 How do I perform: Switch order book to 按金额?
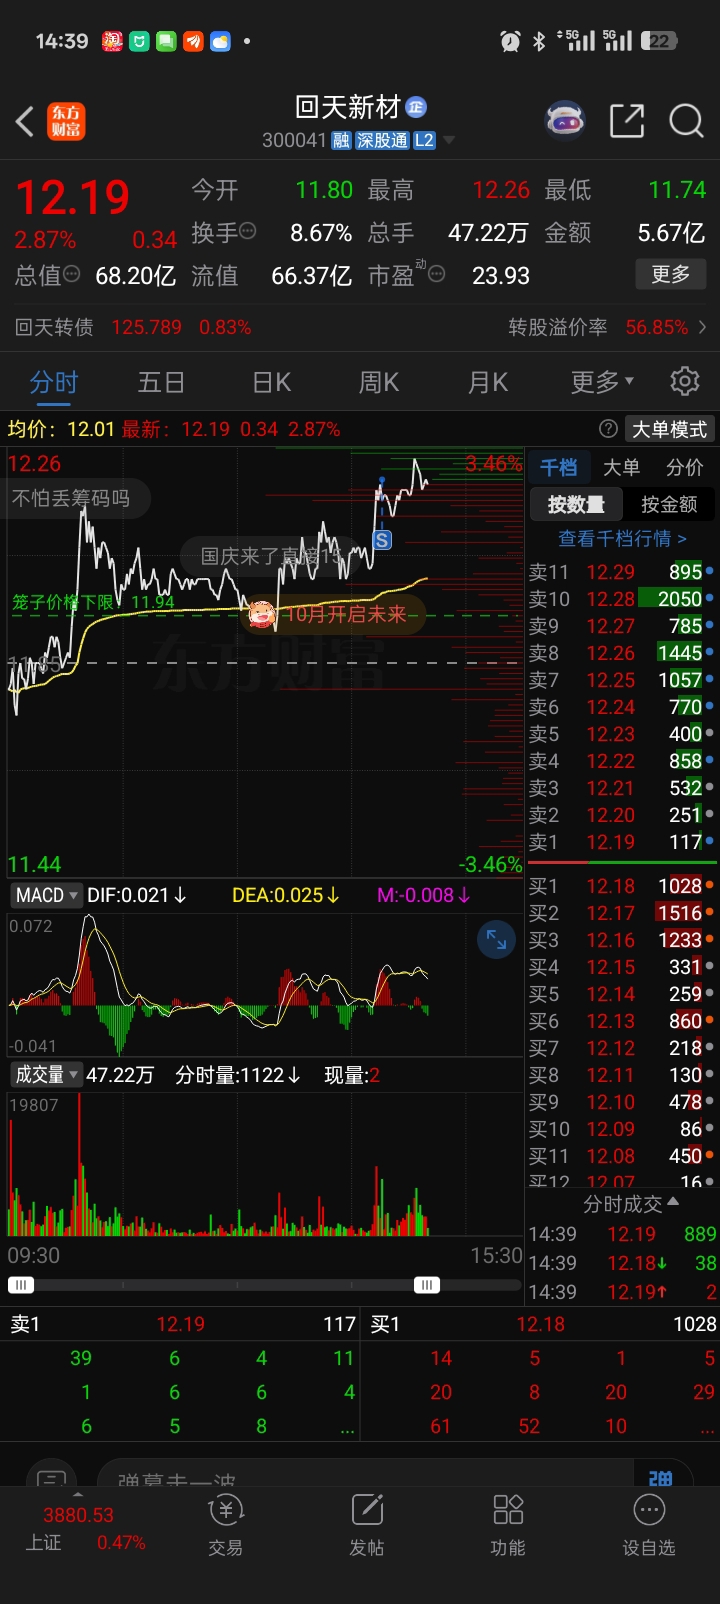pyautogui.click(x=669, y=504)
